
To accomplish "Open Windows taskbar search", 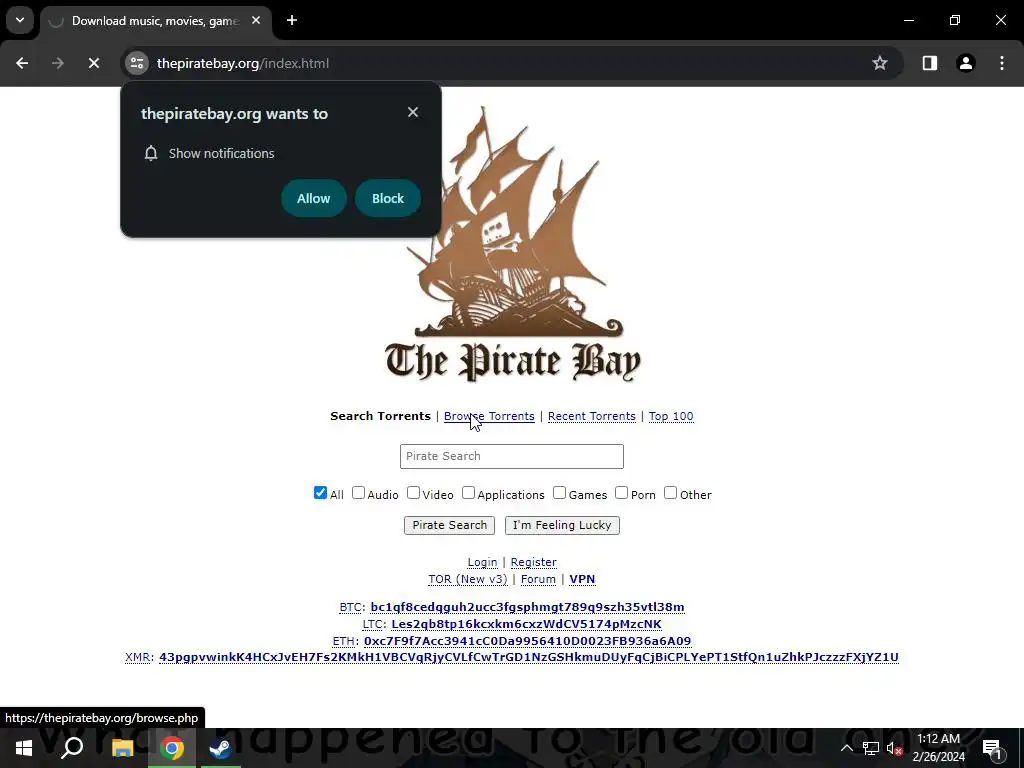I will pyautogui.click(x=72, y=748).
